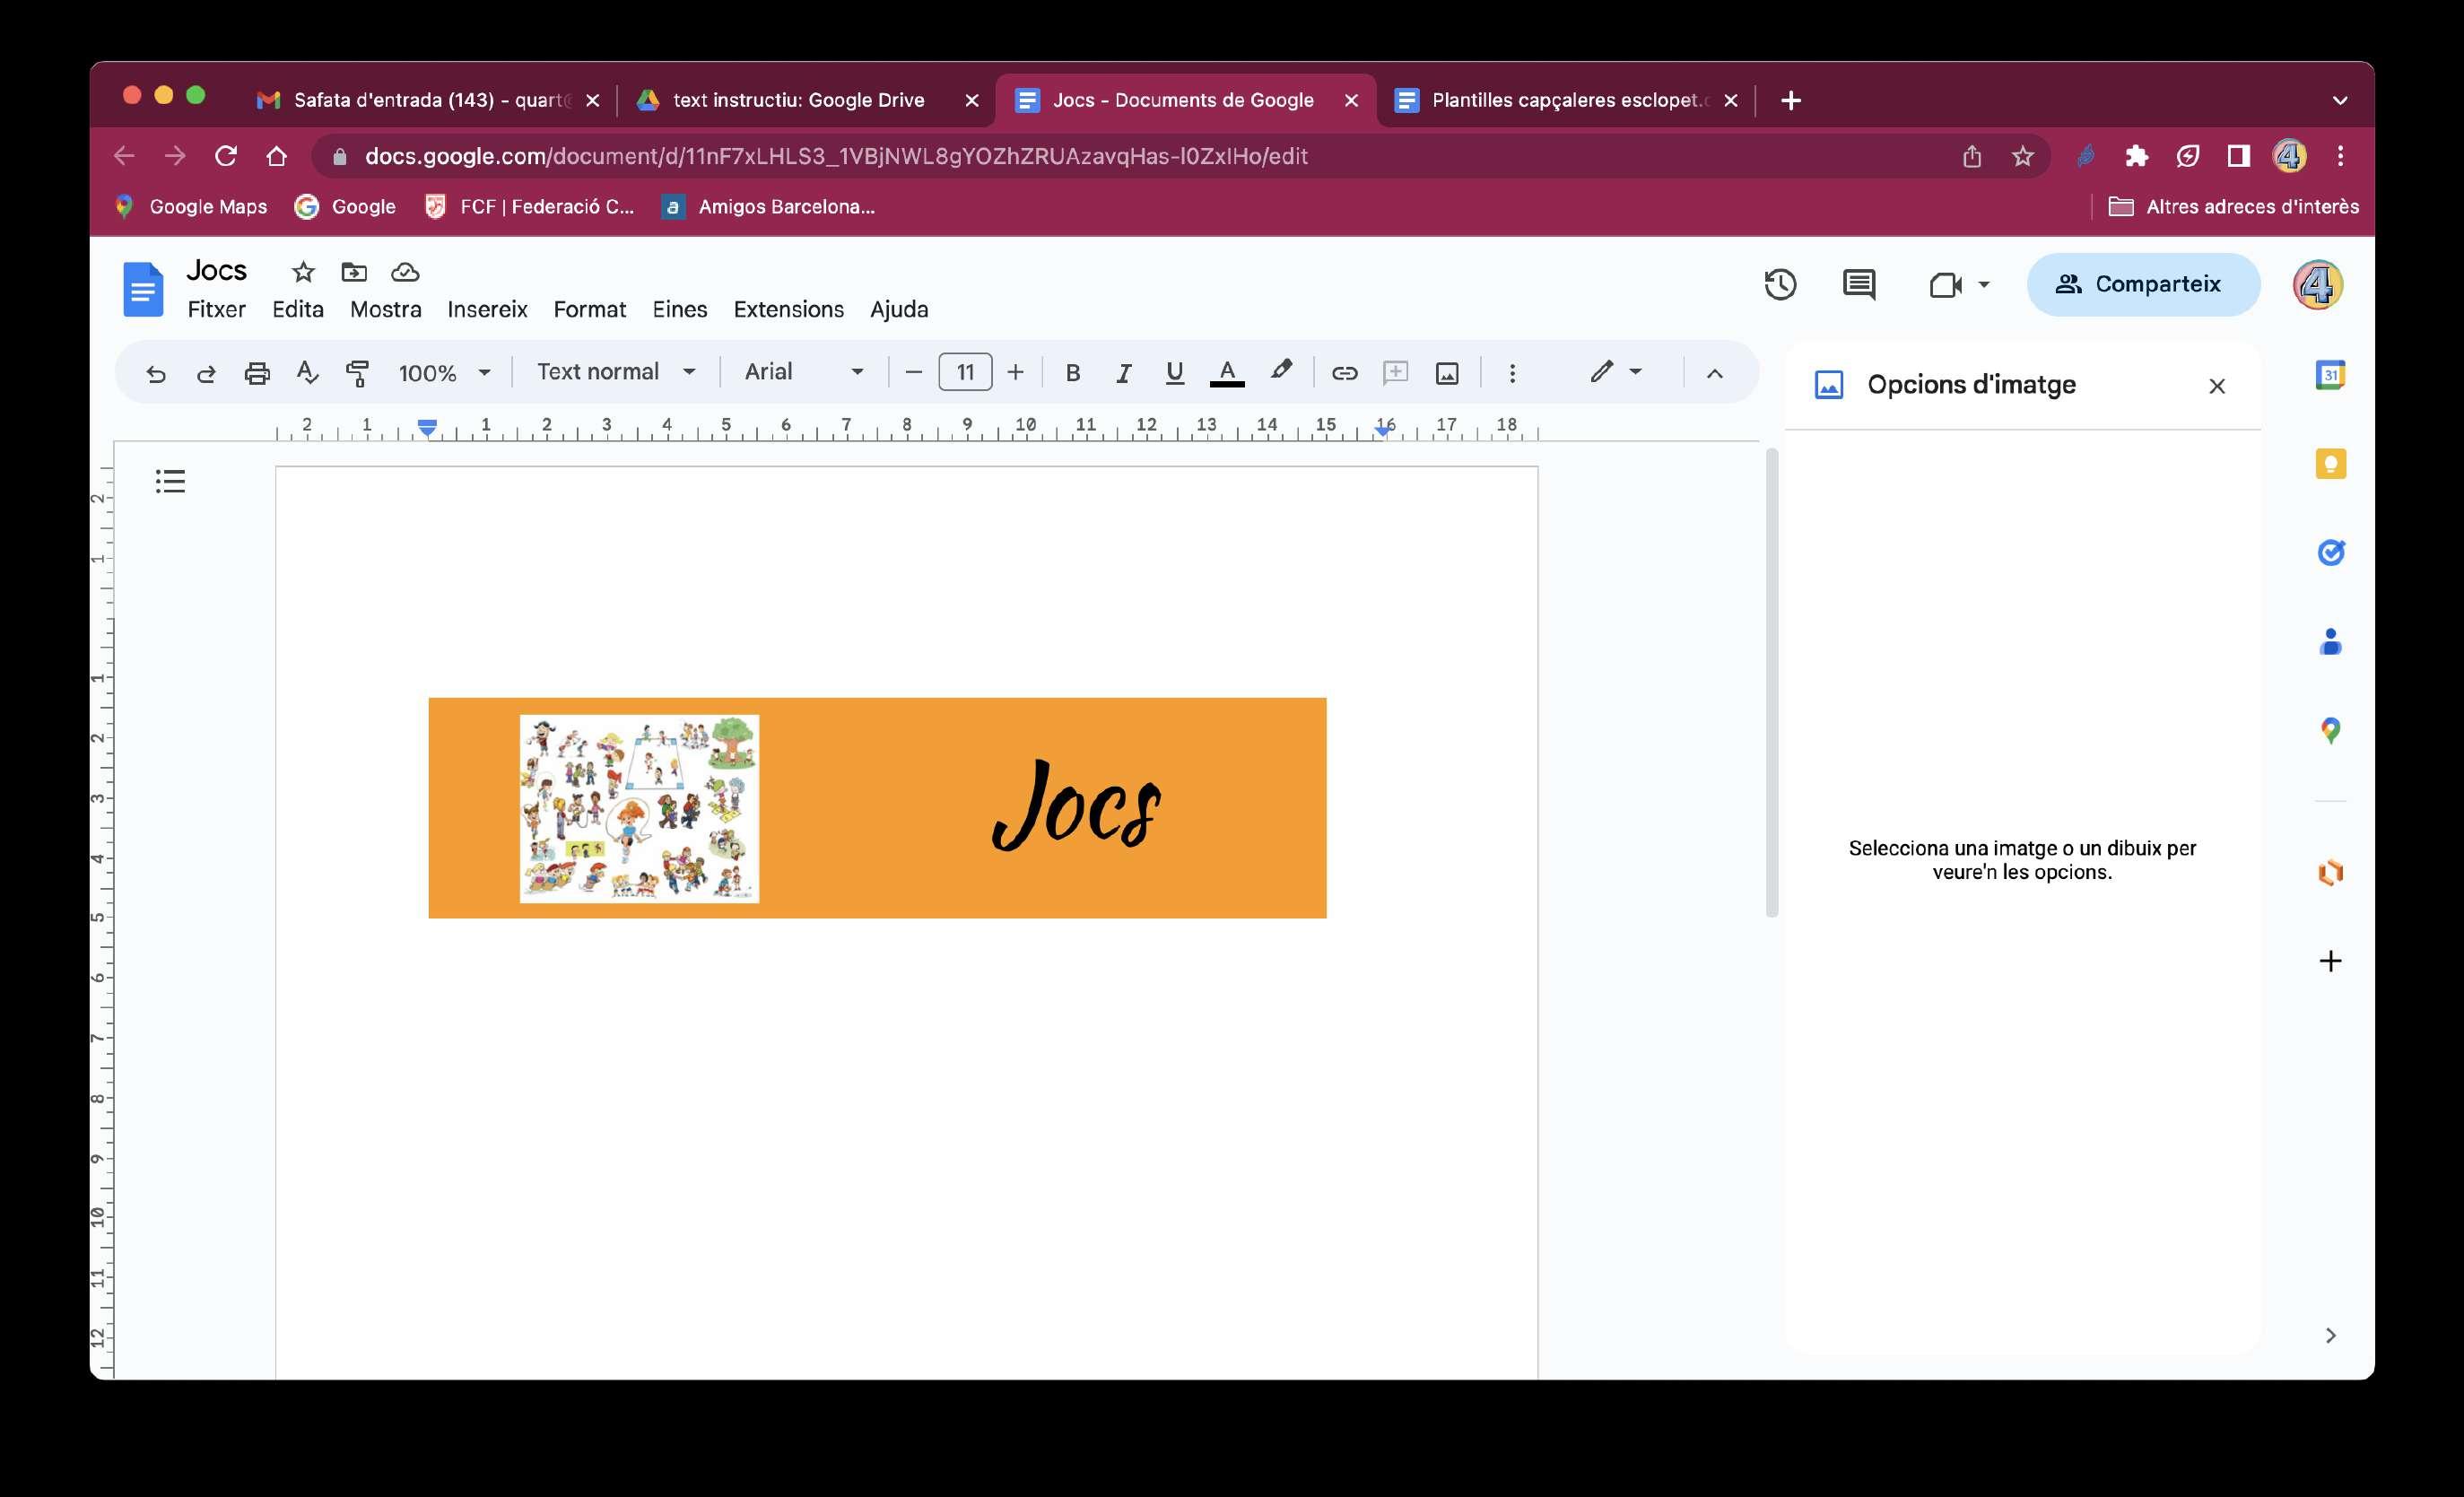Viewport: 2464px width, 1497px height.
Task: Open the Insereix menu
Action: 487,309
